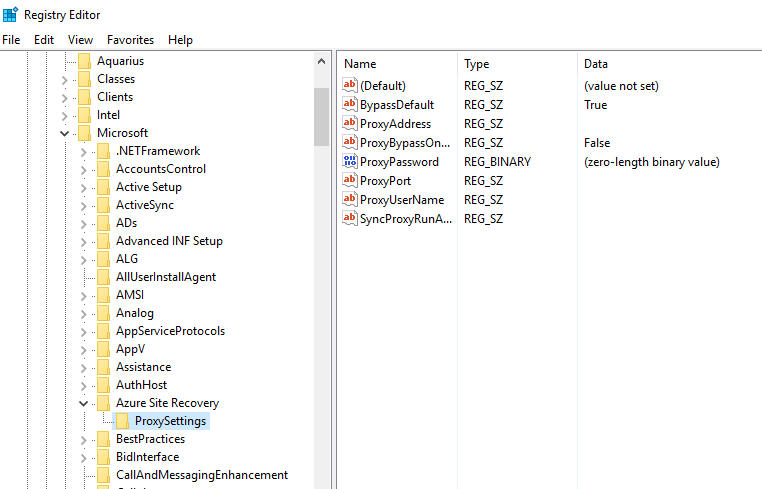Expand the Active Setup key
This screenshot has width=762, height=489.
tap(84, 188)
